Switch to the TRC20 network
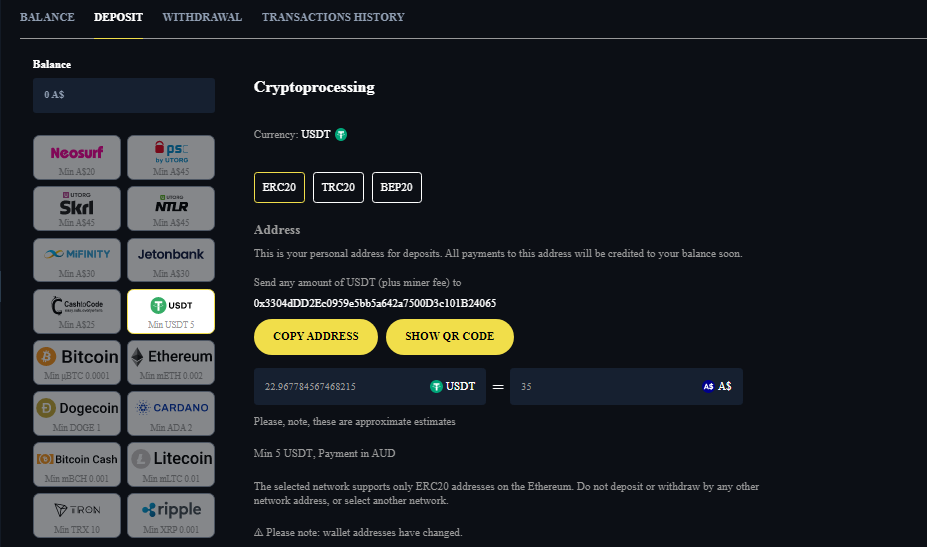The width and height of the screenshot is (927, 547). pyautogui.click(x=338, y=187)
